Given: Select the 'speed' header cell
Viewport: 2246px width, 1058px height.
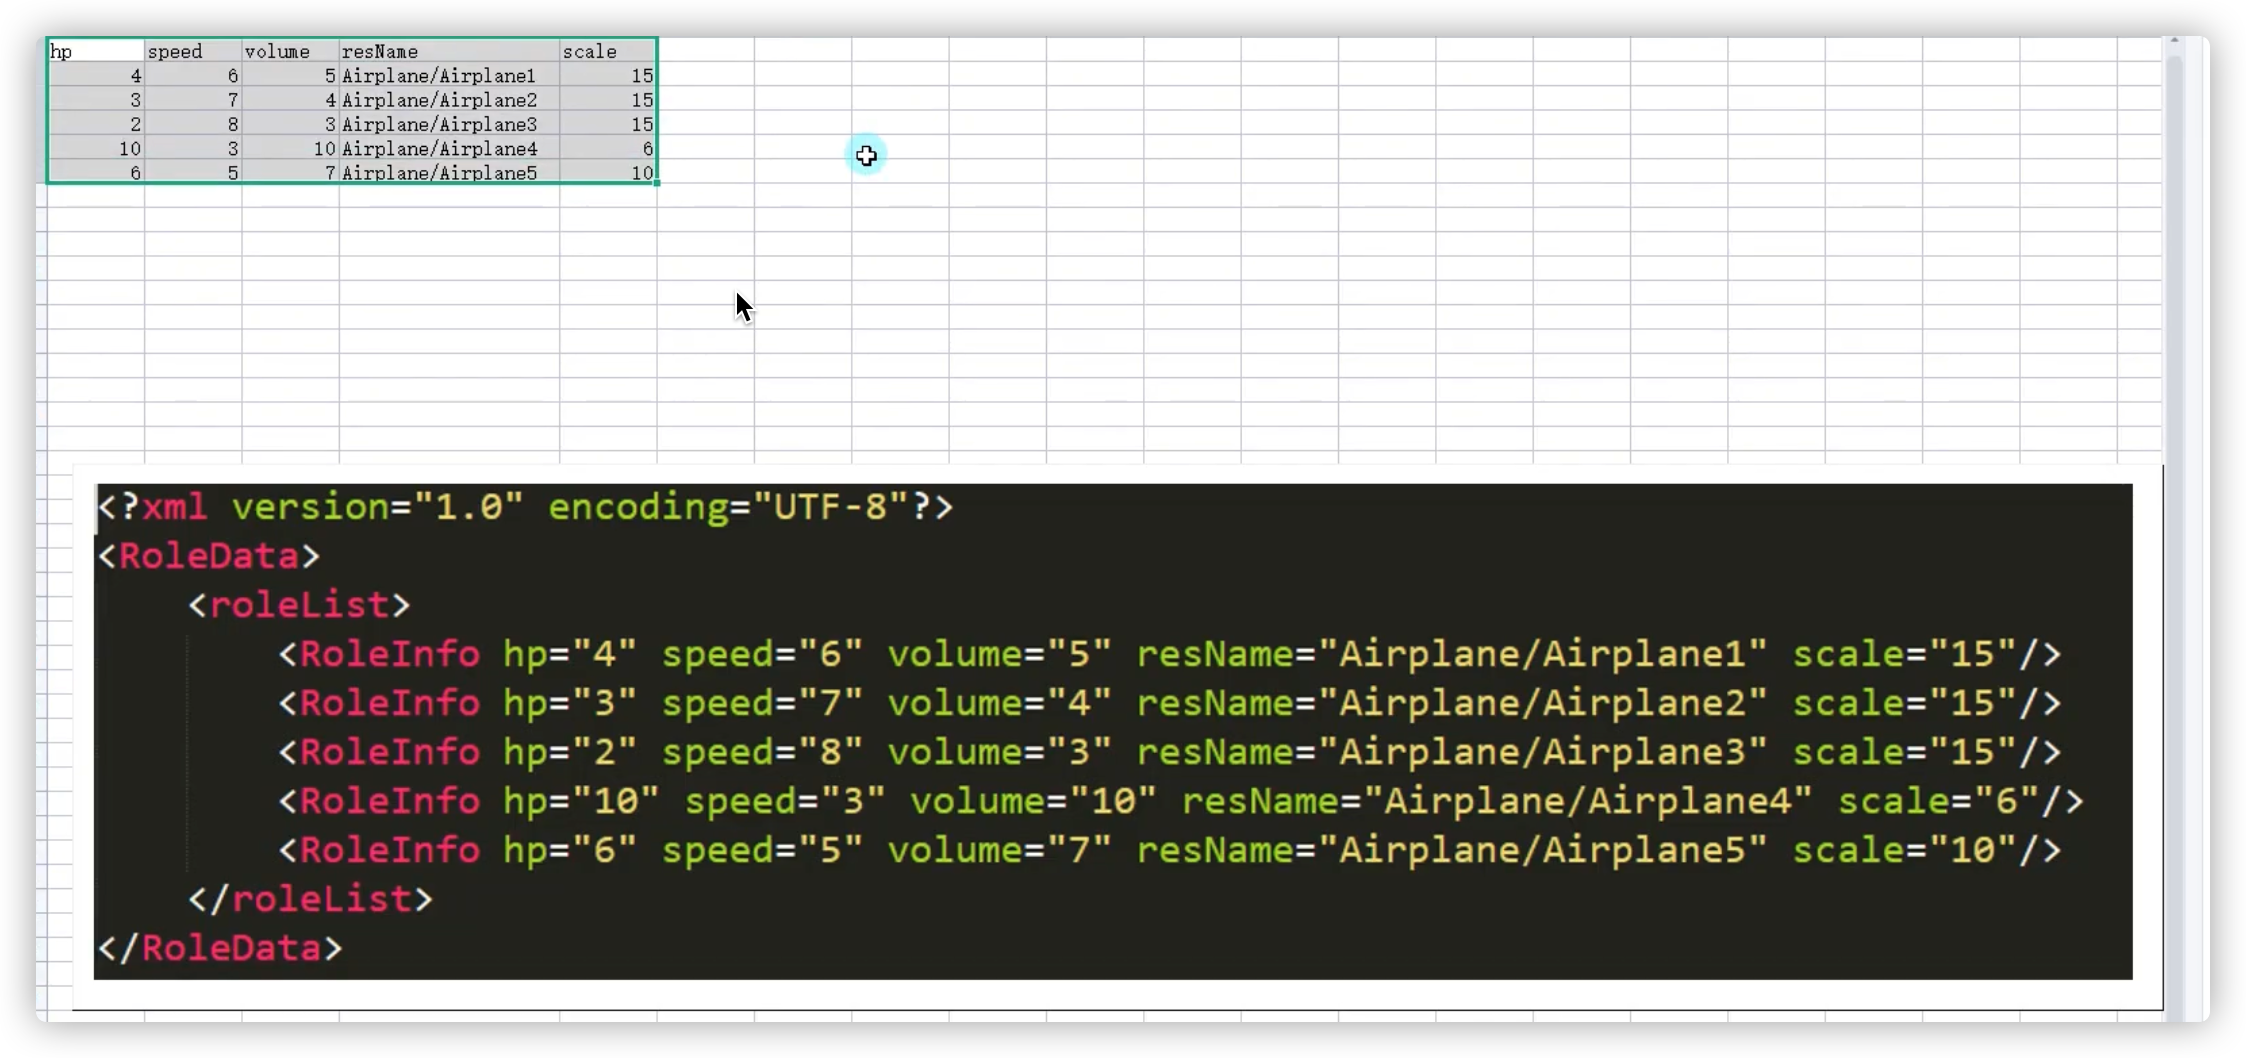Looking at the screenshot, I should pos(193,51).
